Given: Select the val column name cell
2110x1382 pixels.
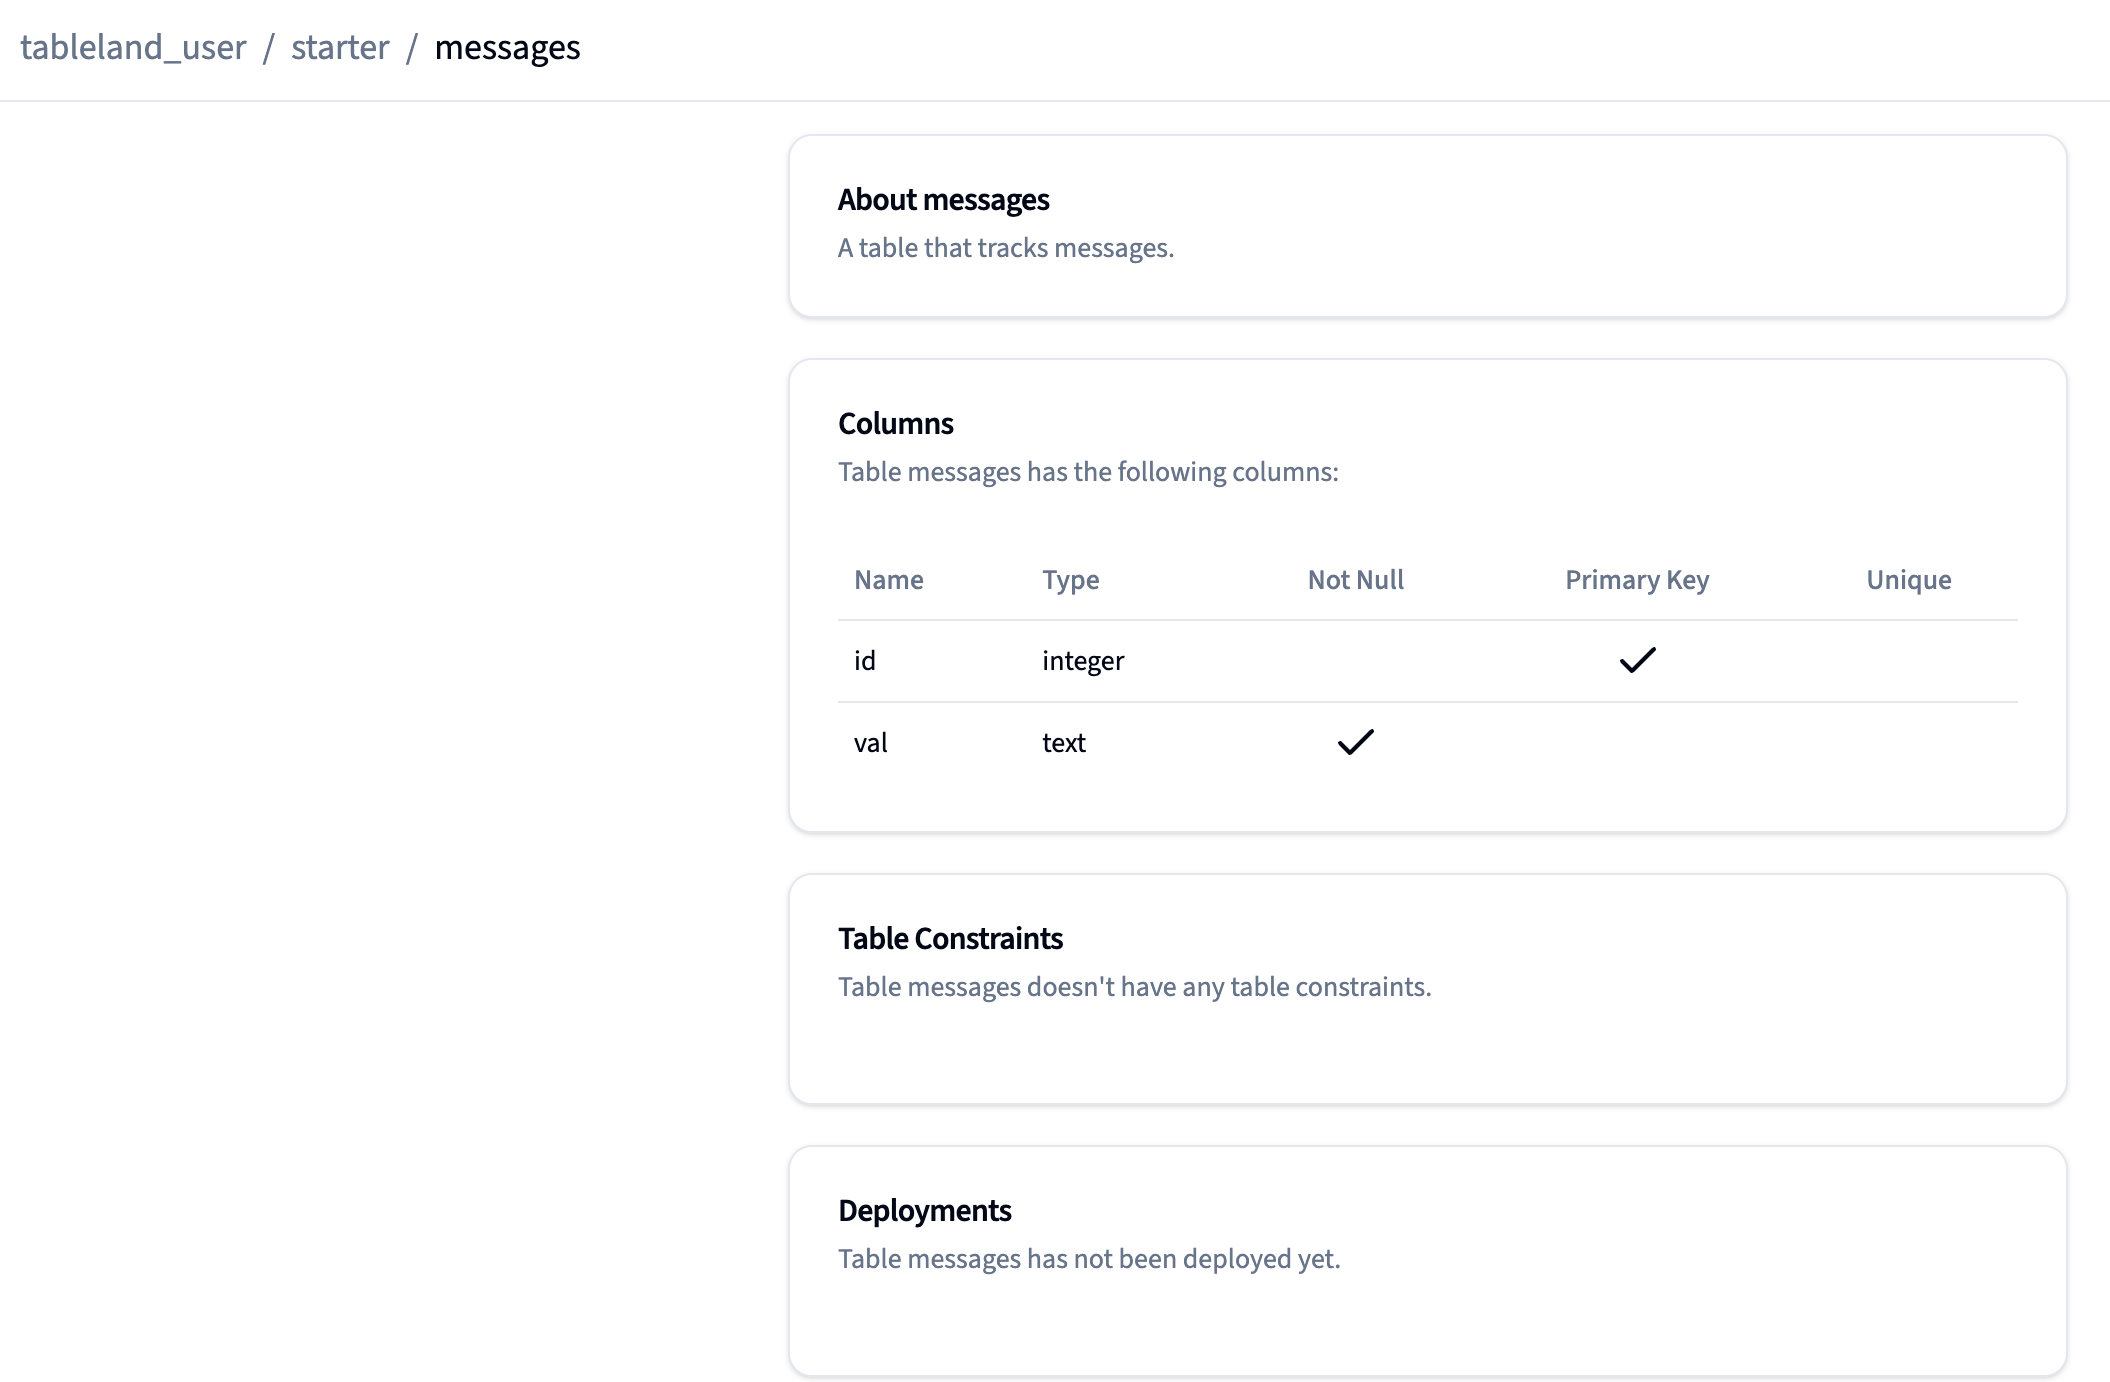Looking at the screenshot, I should (870, 743).
